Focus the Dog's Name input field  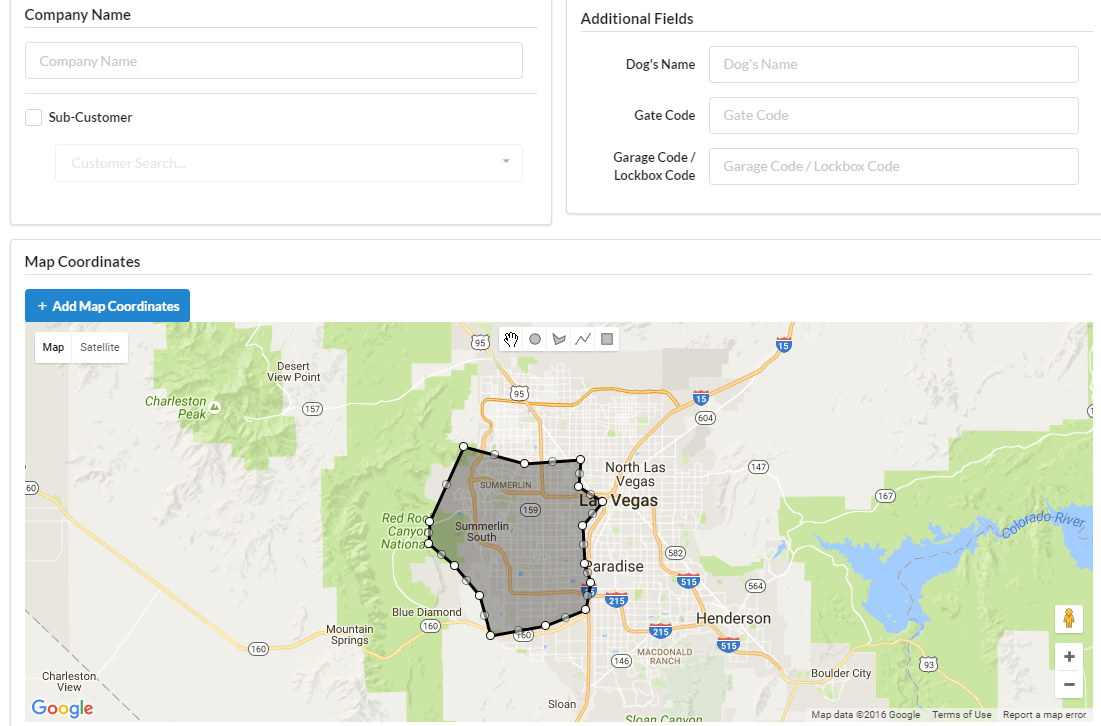(893, 65)
